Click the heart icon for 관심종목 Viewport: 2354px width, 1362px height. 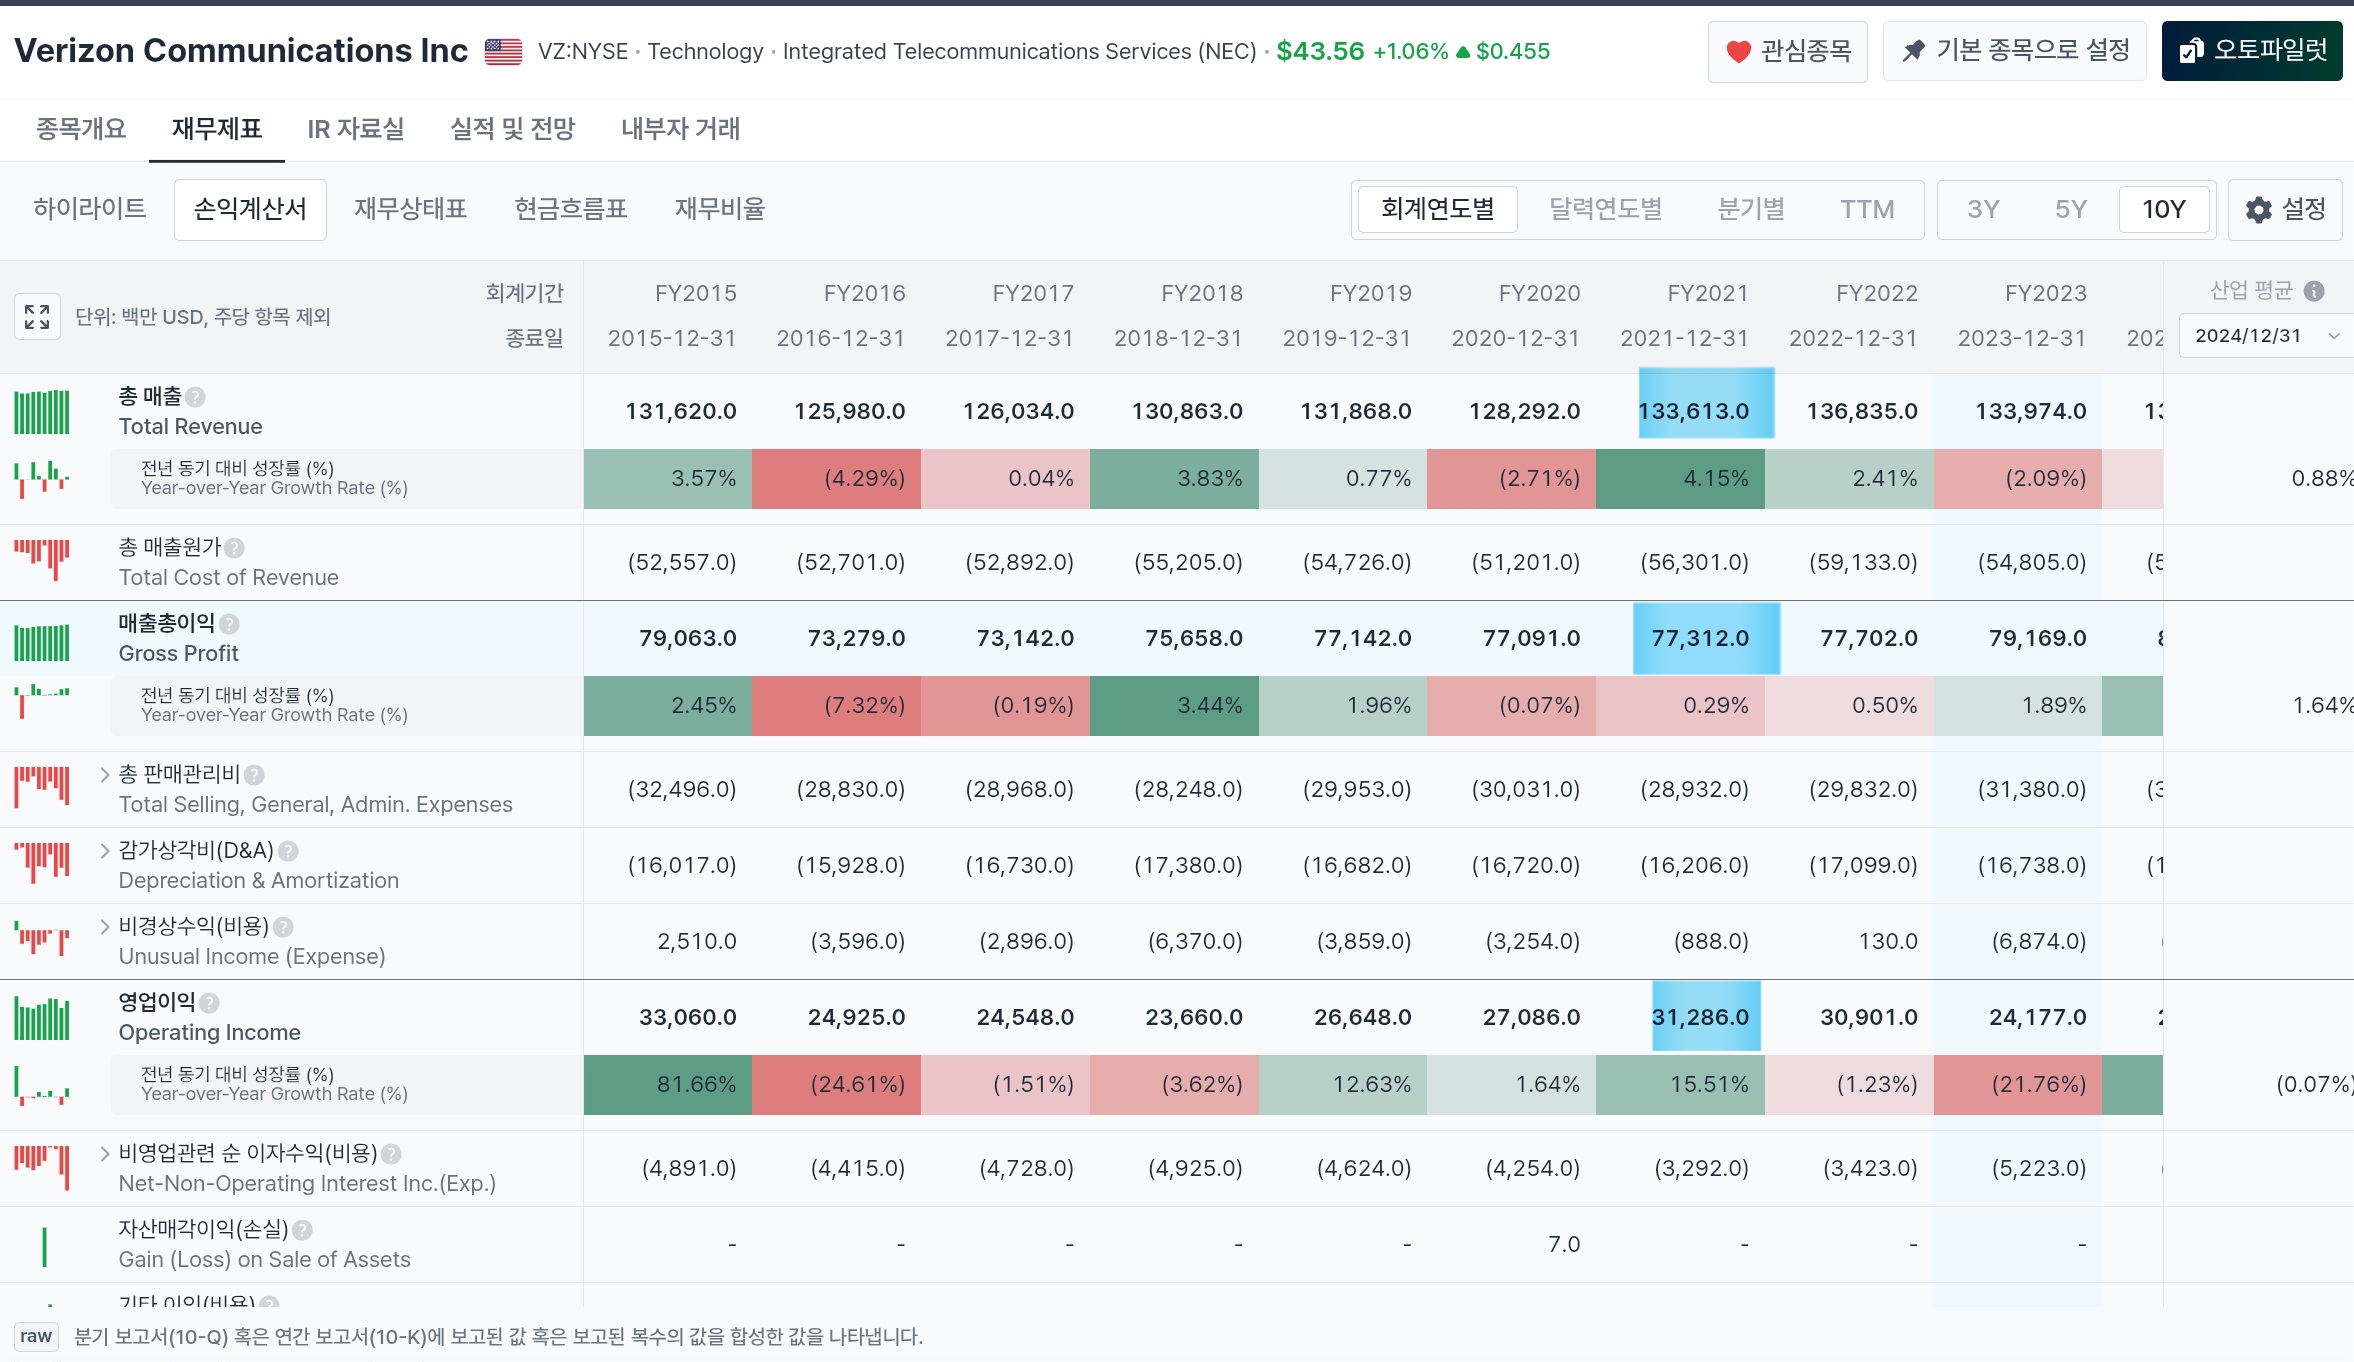(x=1739, y=51)
